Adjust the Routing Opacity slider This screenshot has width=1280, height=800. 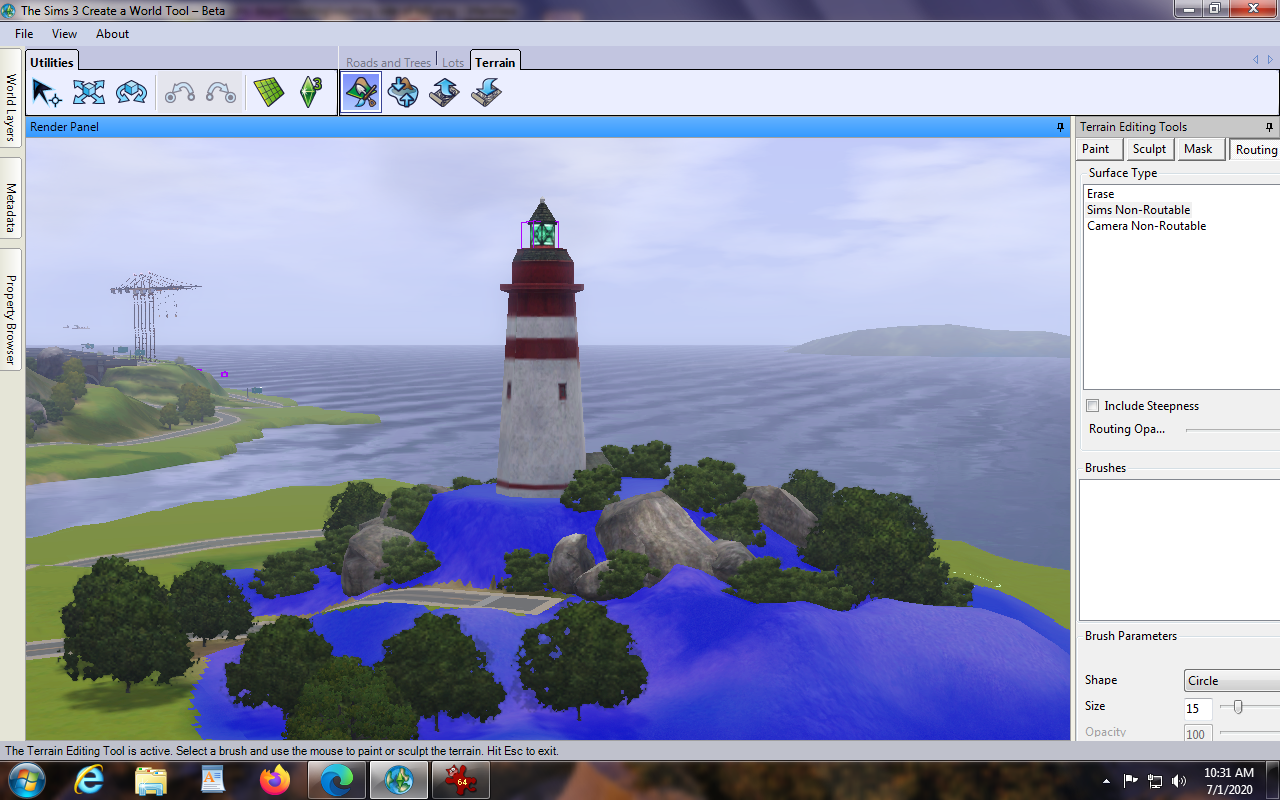[x=1232, y=429]
